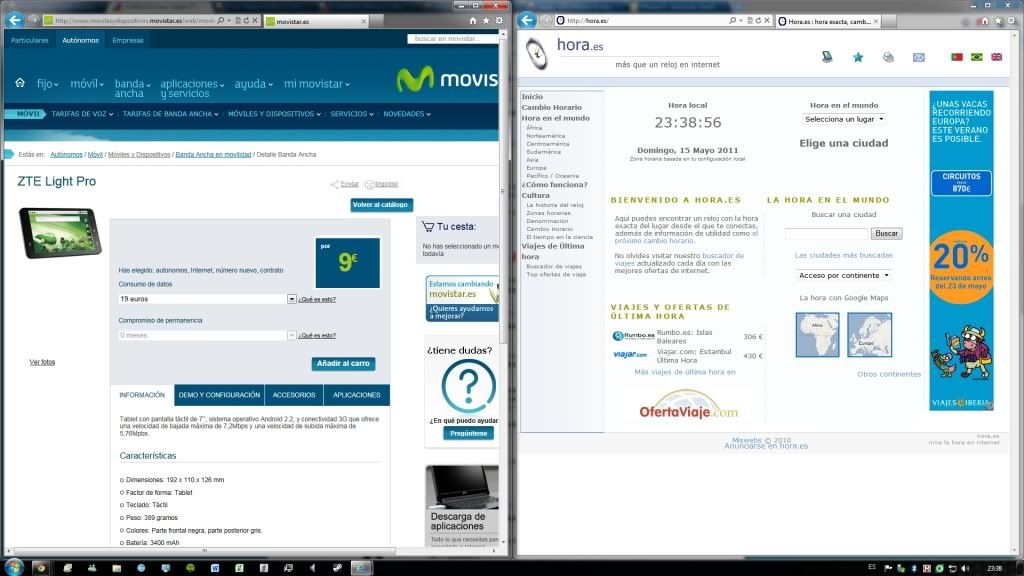The width and height of the screenshot is (1024, 576).
Task: Switch hora.es to the UK flag language
Action: 997,57
